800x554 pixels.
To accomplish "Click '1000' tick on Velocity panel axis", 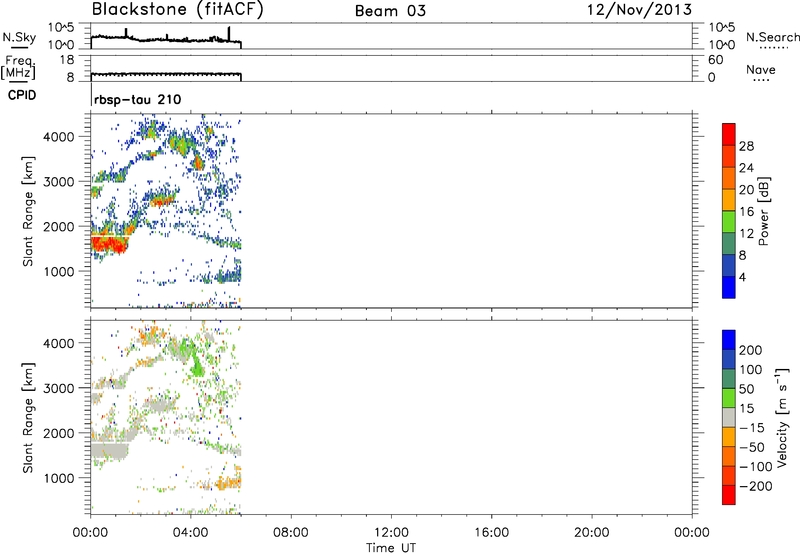I will 59,478.
